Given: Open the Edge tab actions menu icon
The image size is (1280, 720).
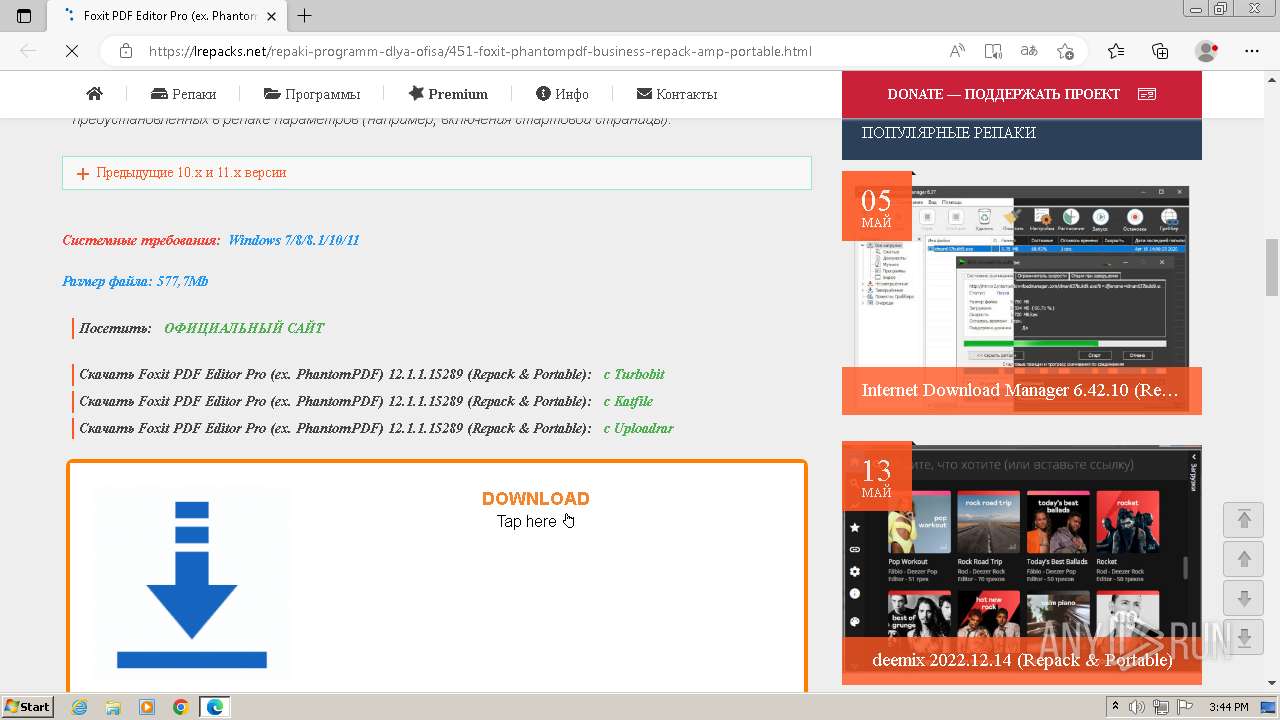Looking at the screenshot, I should (24, 16).
